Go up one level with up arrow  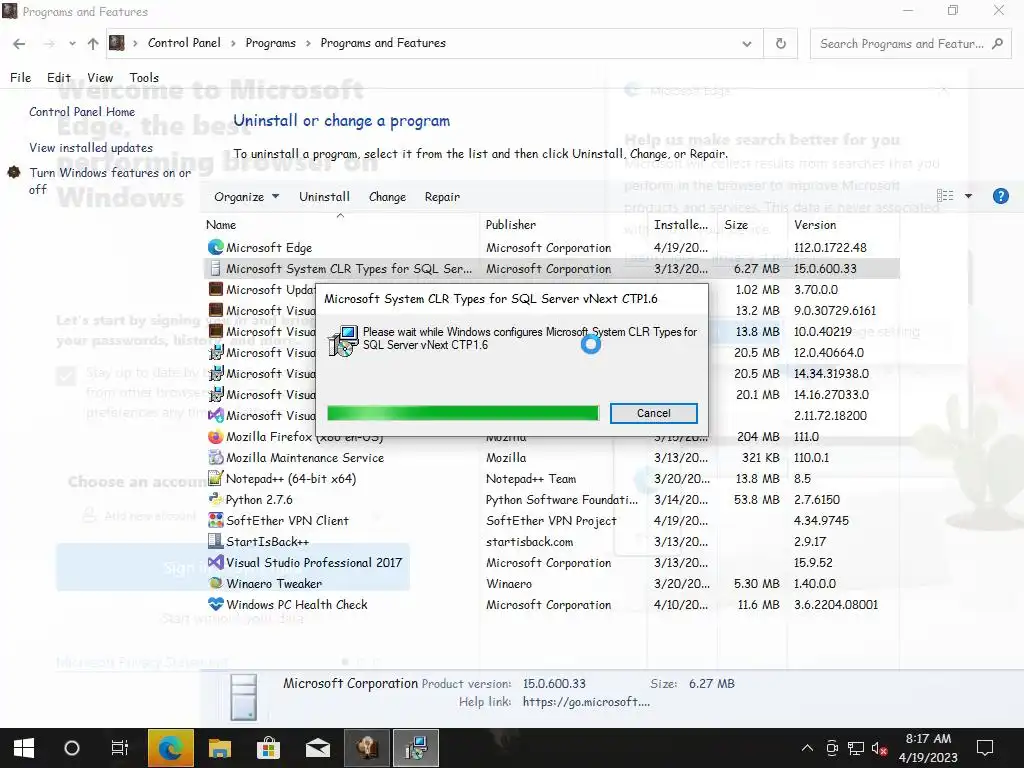coord(93,44)
